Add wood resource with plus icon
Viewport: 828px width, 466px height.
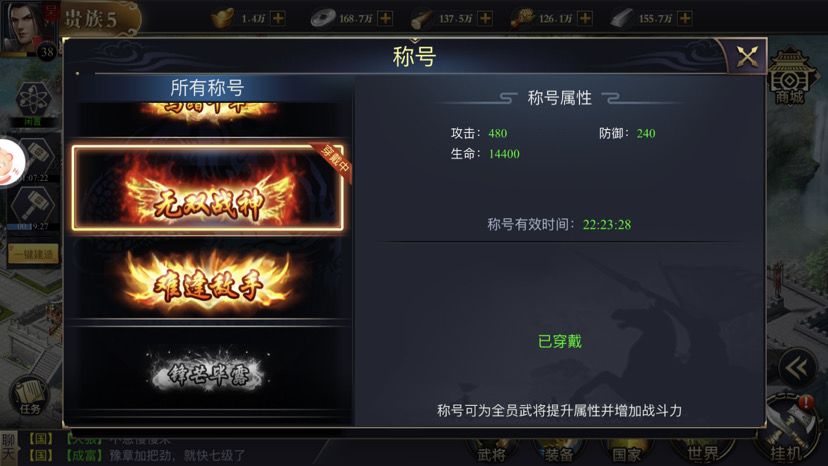click(485, 18)
